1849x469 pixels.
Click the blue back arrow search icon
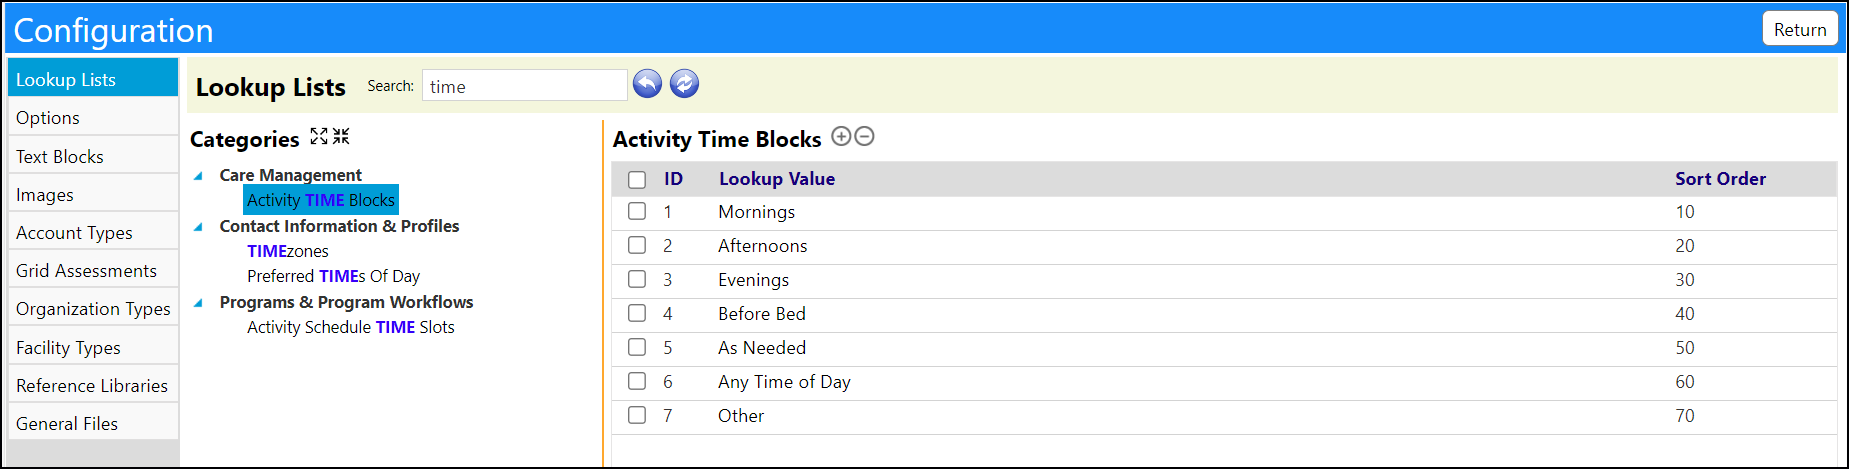point(648,84)
